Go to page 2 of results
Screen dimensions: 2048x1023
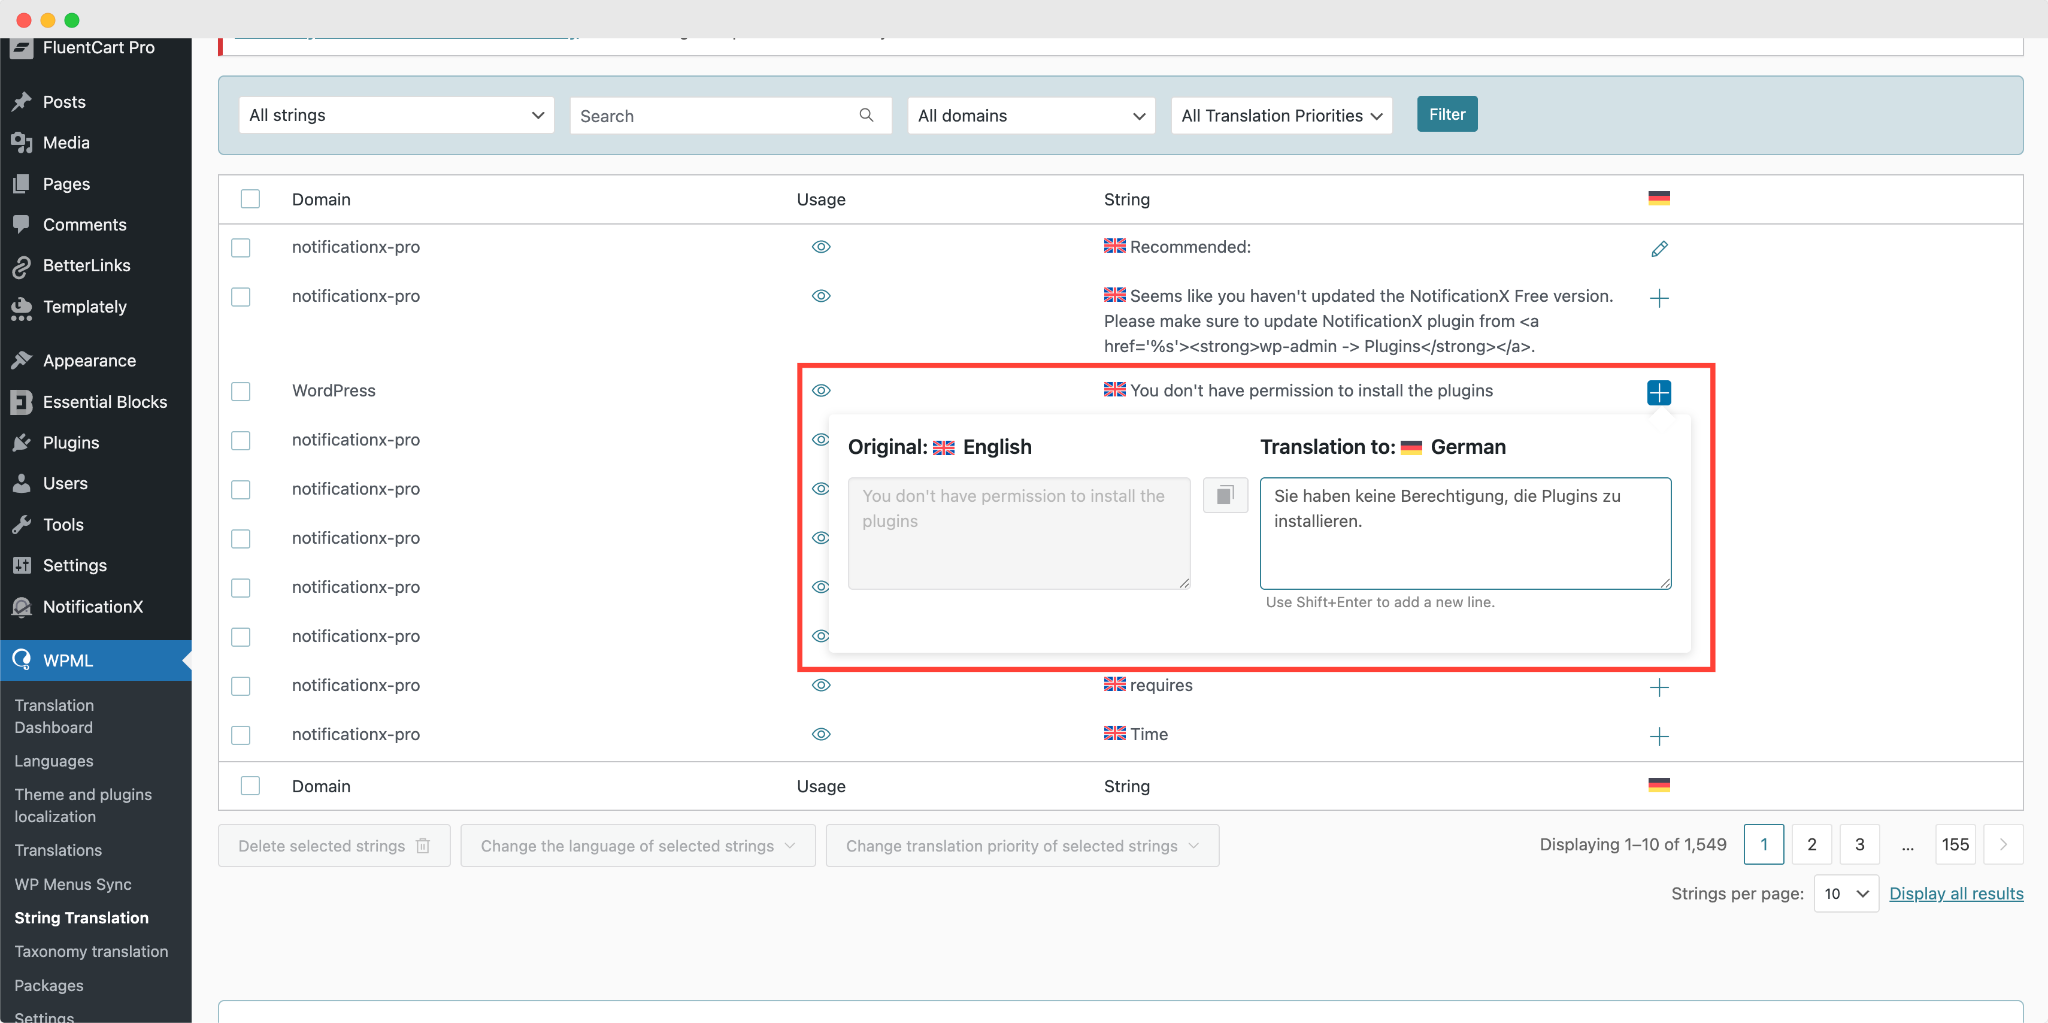coord(1811,844)
